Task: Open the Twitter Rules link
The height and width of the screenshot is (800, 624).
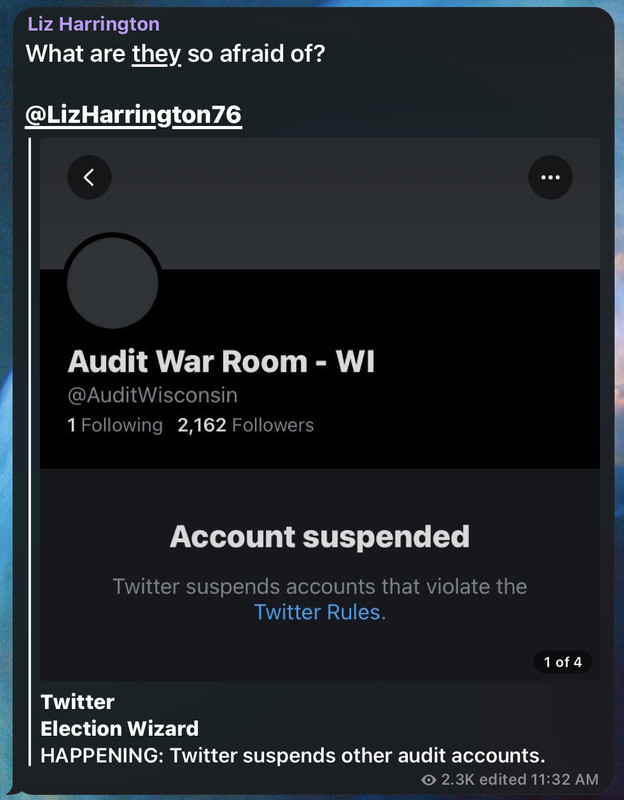Action: coord(317,612)
